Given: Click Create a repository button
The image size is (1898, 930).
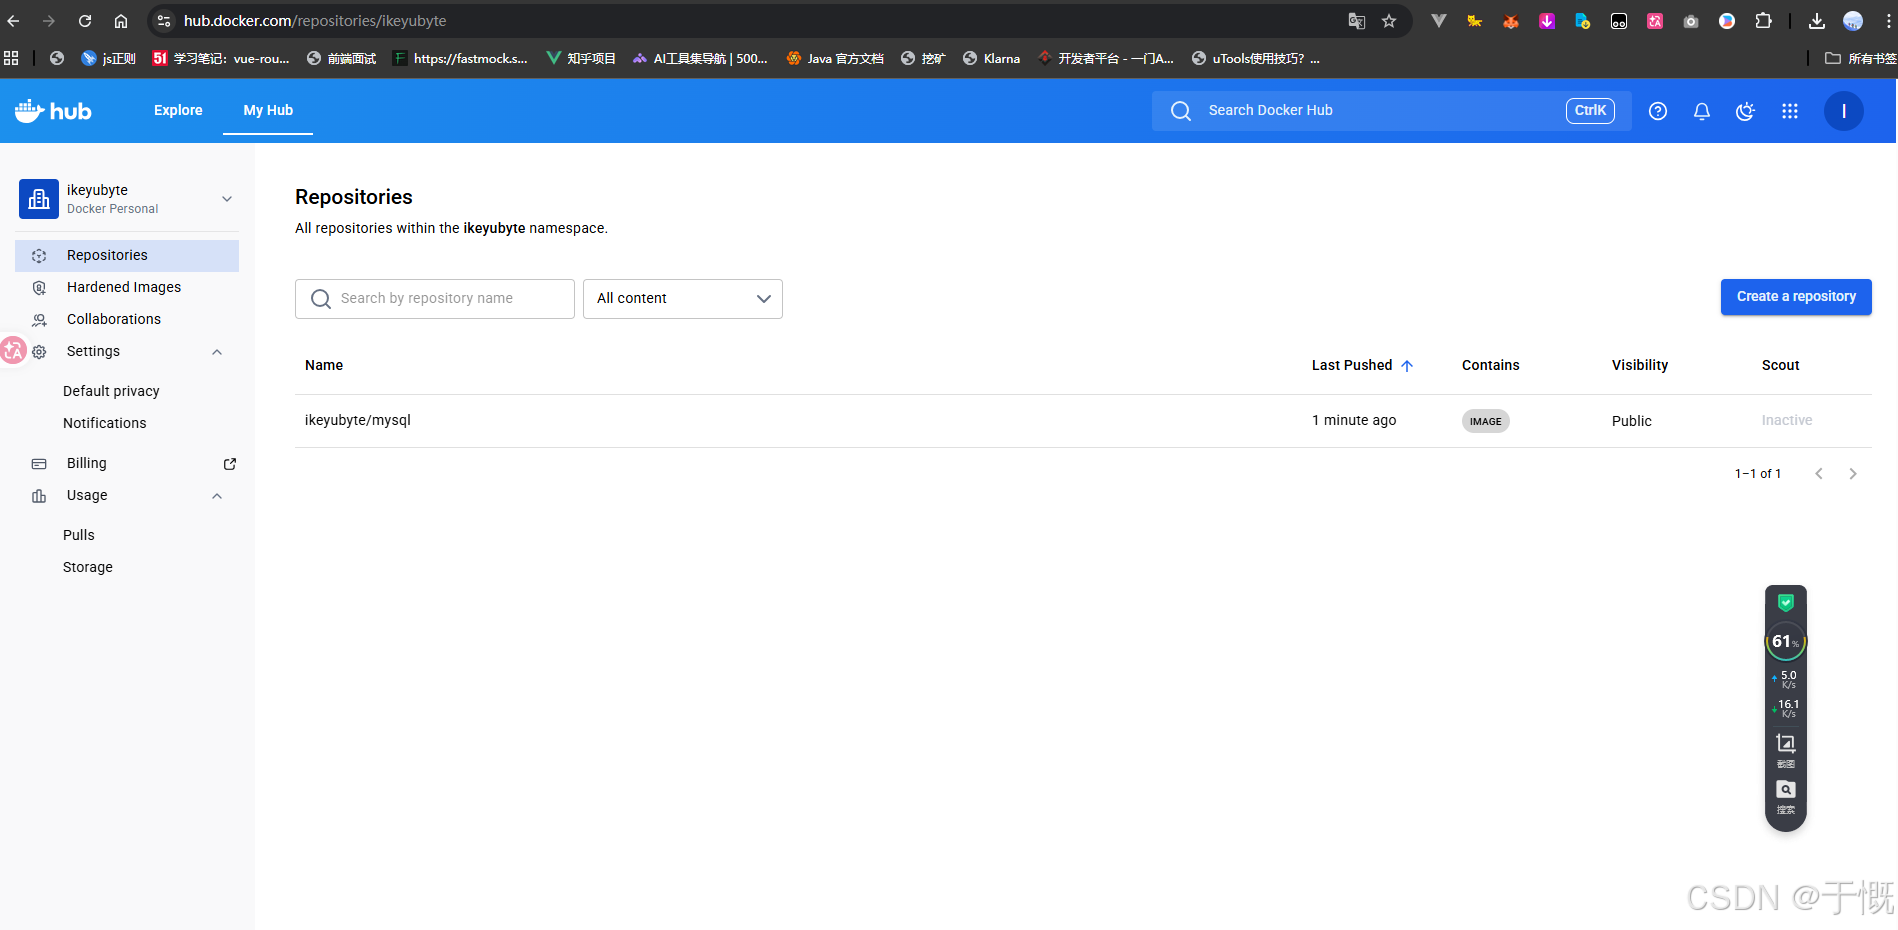Looking at the screenshot, I should point(1796,297).
